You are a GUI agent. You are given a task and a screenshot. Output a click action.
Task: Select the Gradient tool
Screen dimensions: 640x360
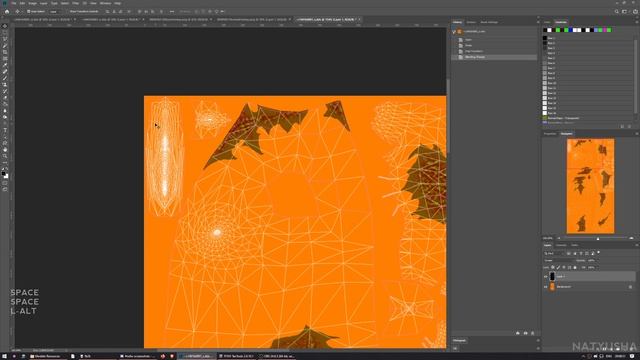tap(5, 104)
